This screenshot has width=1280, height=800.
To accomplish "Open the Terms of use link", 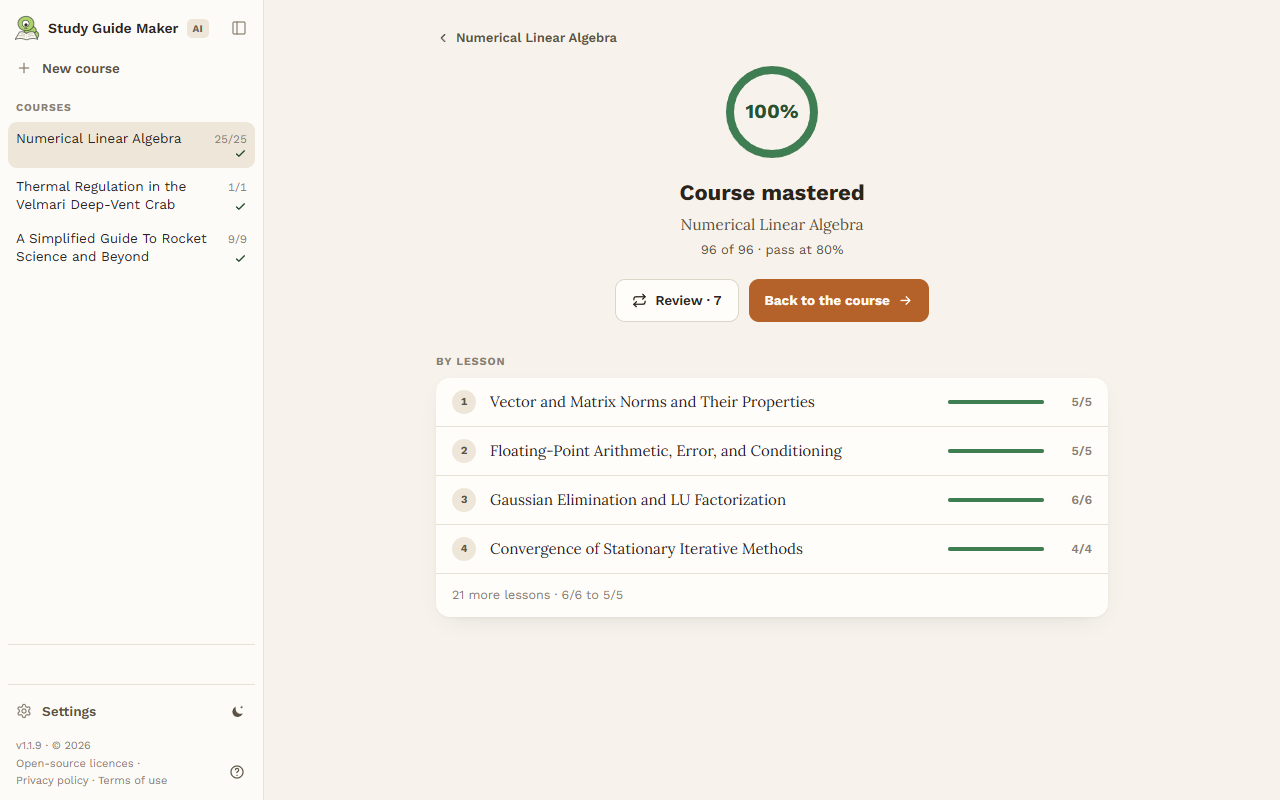I will [133, 780].
